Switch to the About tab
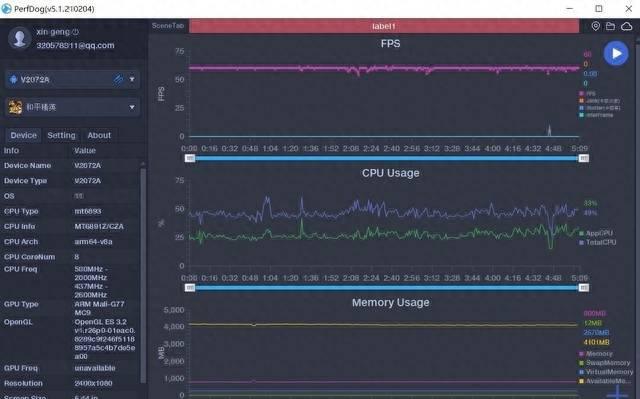Image resolution: width=640 pixels, height=399 pixels. (x=99, y=135)
